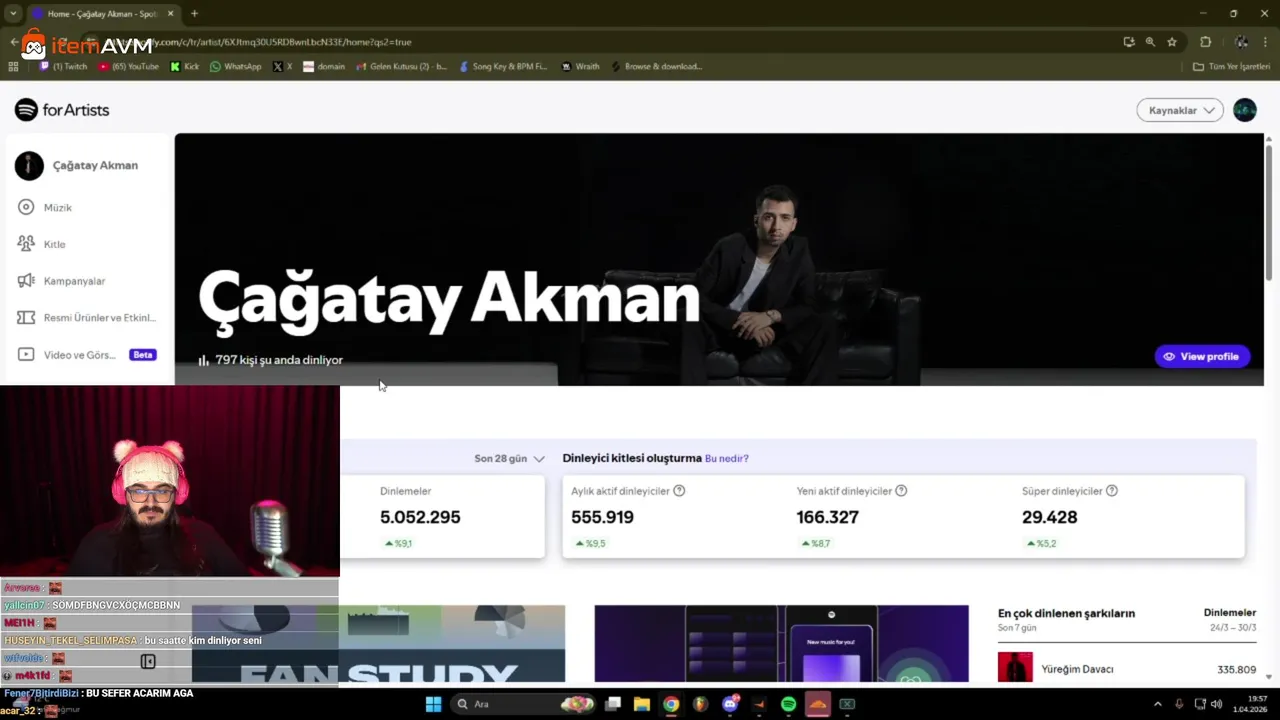Screen dimensions: 1280x720
Task: Open the apps grid in bookmarks bar
Action: coord(13,67)
